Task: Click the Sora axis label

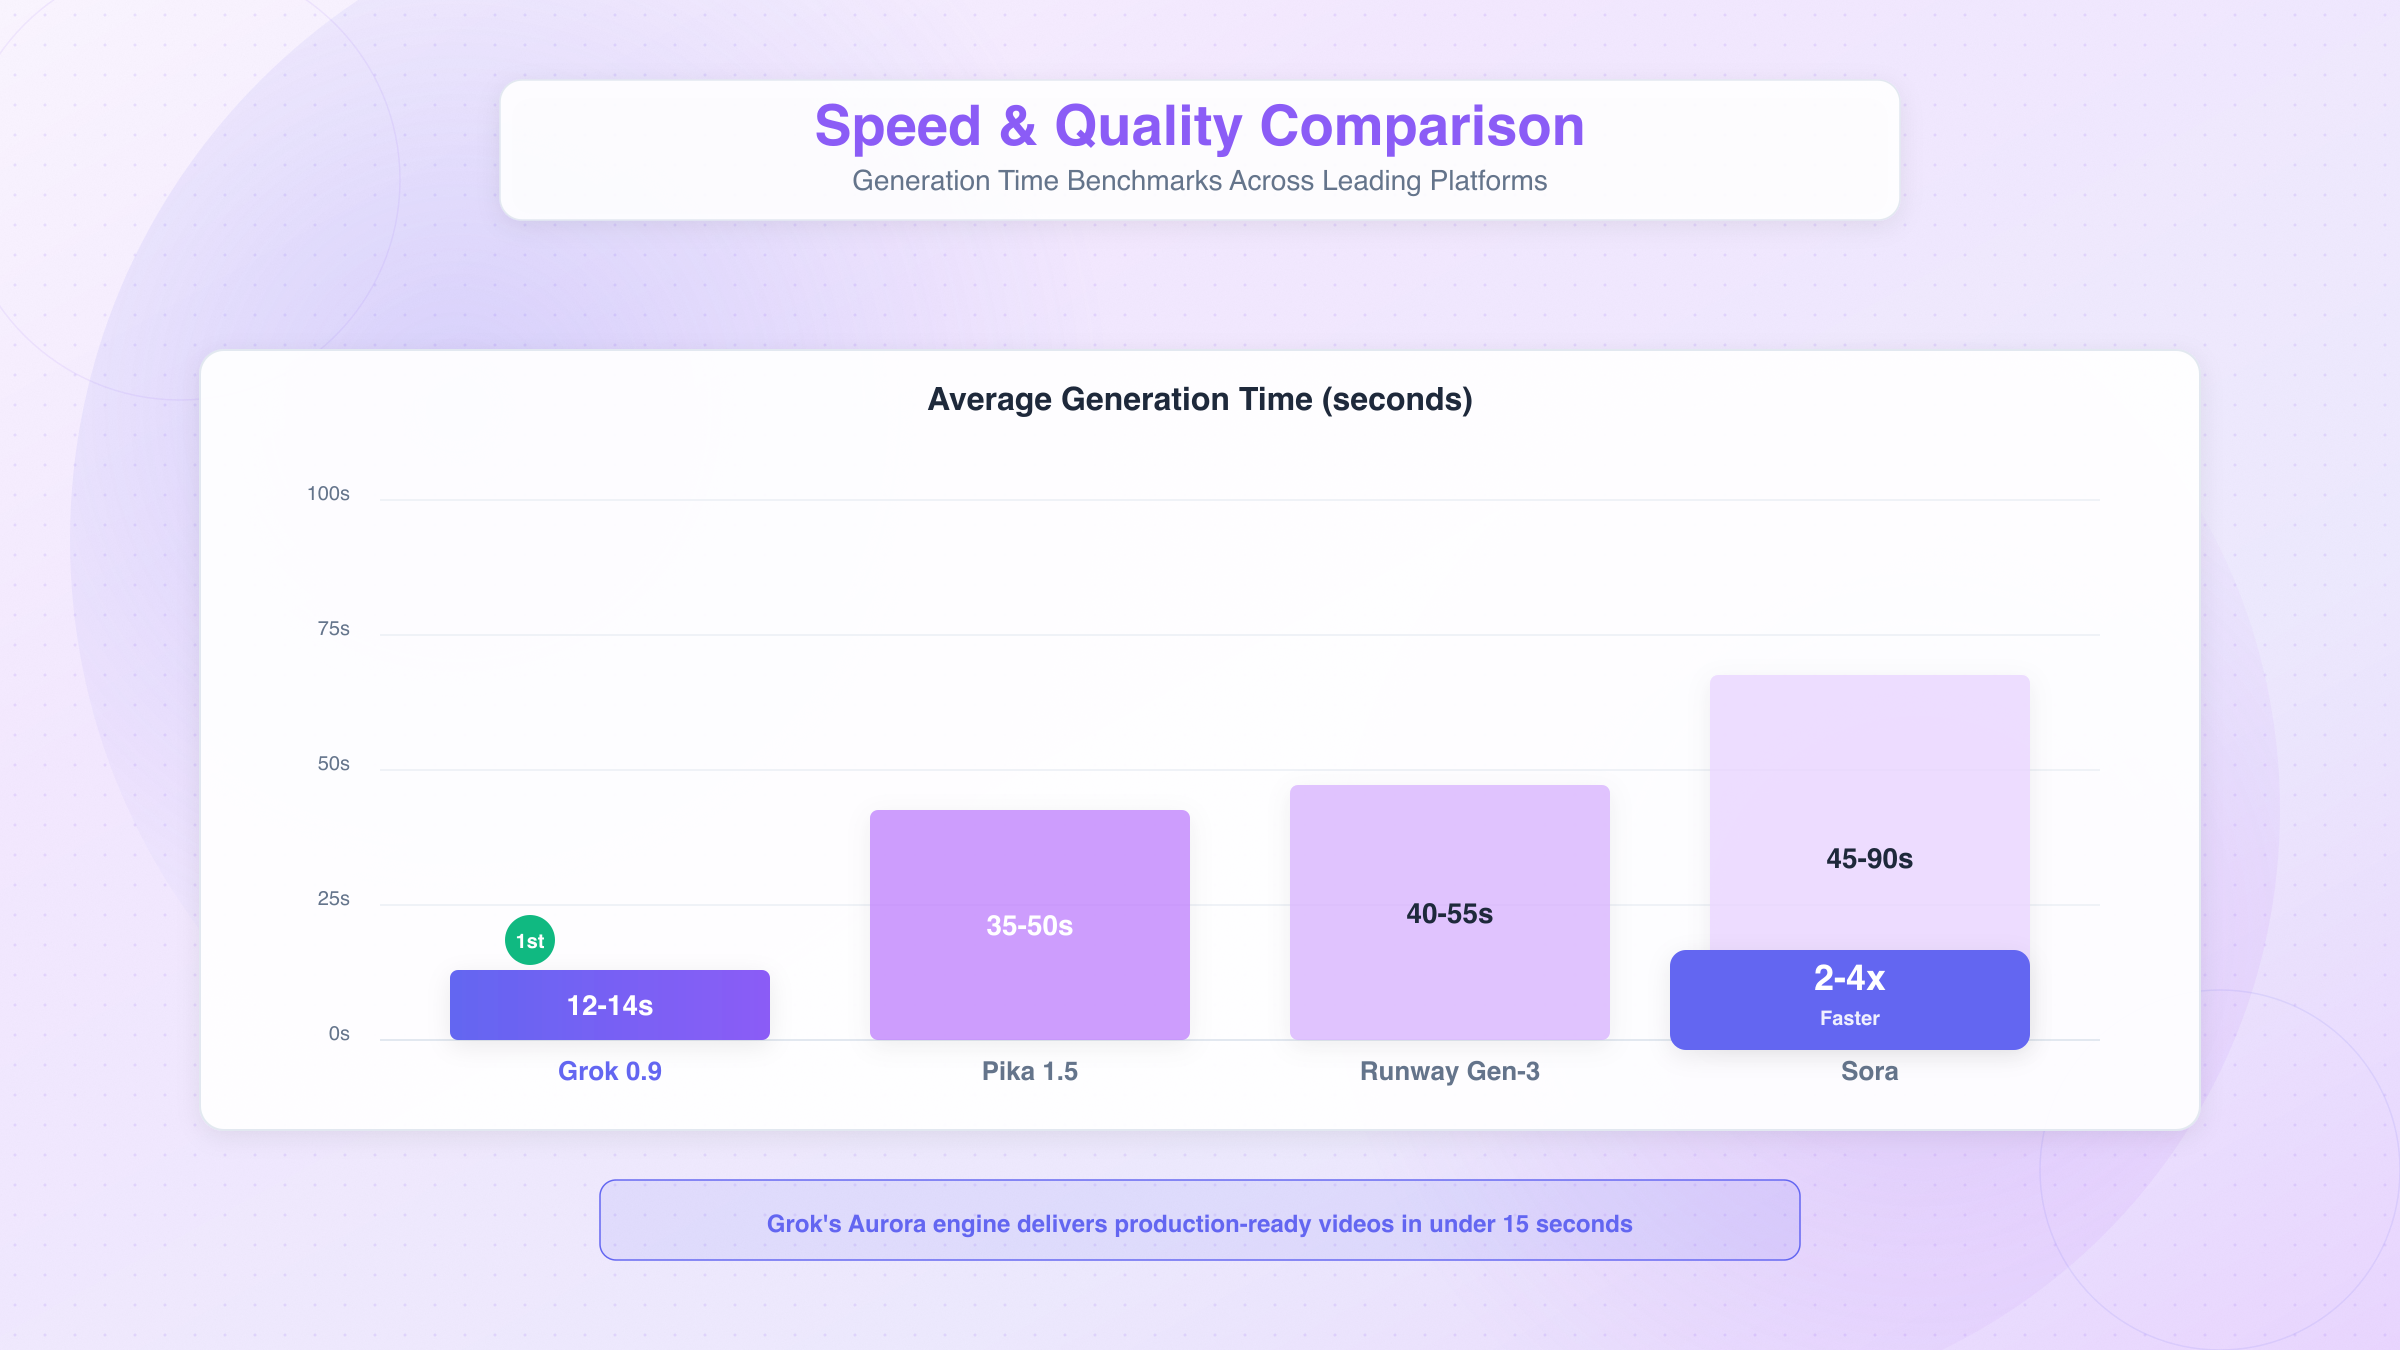Action: 1869,1071
